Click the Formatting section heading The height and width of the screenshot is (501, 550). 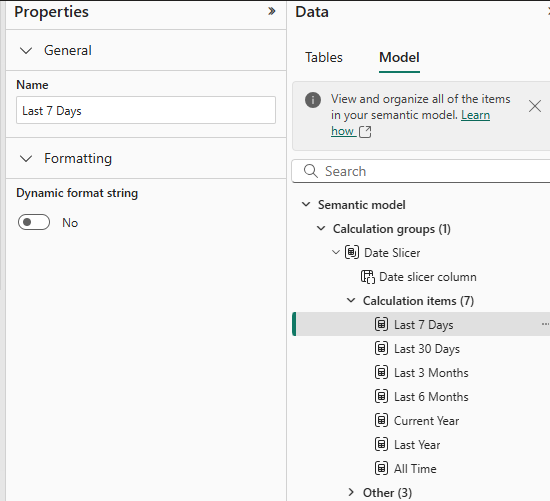(x=78, y=159)
